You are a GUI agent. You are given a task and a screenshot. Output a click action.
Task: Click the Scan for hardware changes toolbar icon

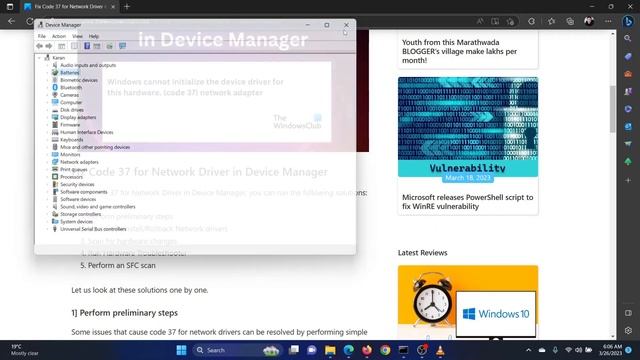tap(109, 46)
